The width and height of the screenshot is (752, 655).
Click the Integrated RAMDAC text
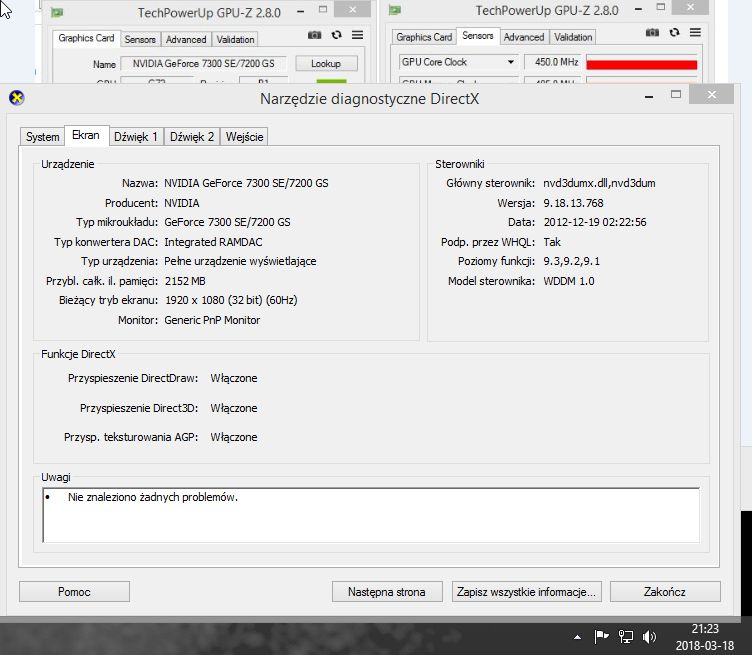[x=213, y=242]
